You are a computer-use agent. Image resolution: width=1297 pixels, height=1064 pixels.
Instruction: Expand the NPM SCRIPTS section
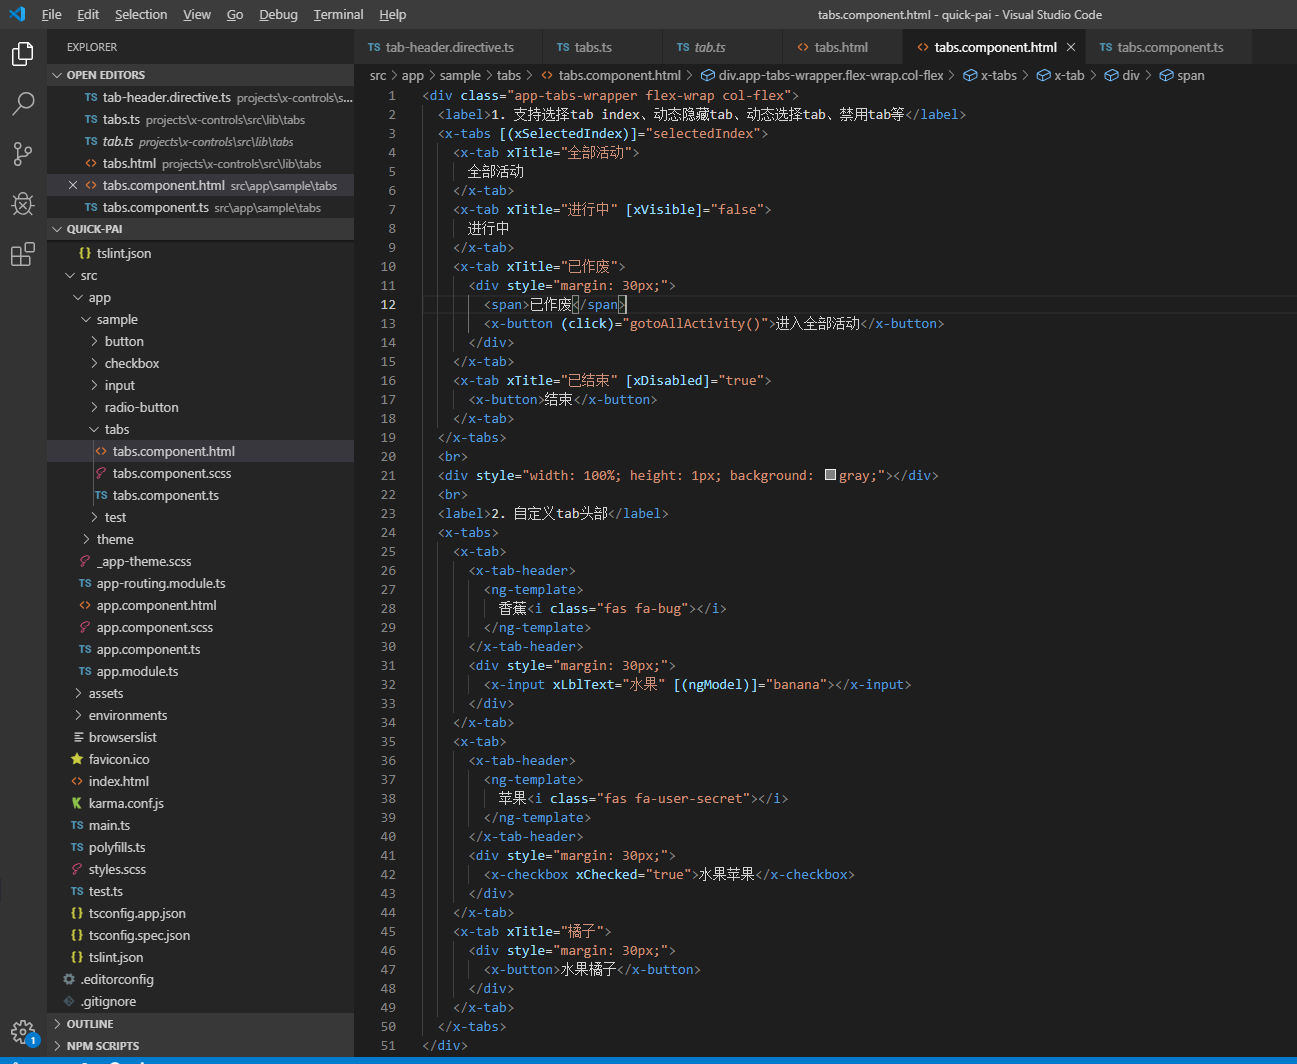coord(101,1045)
